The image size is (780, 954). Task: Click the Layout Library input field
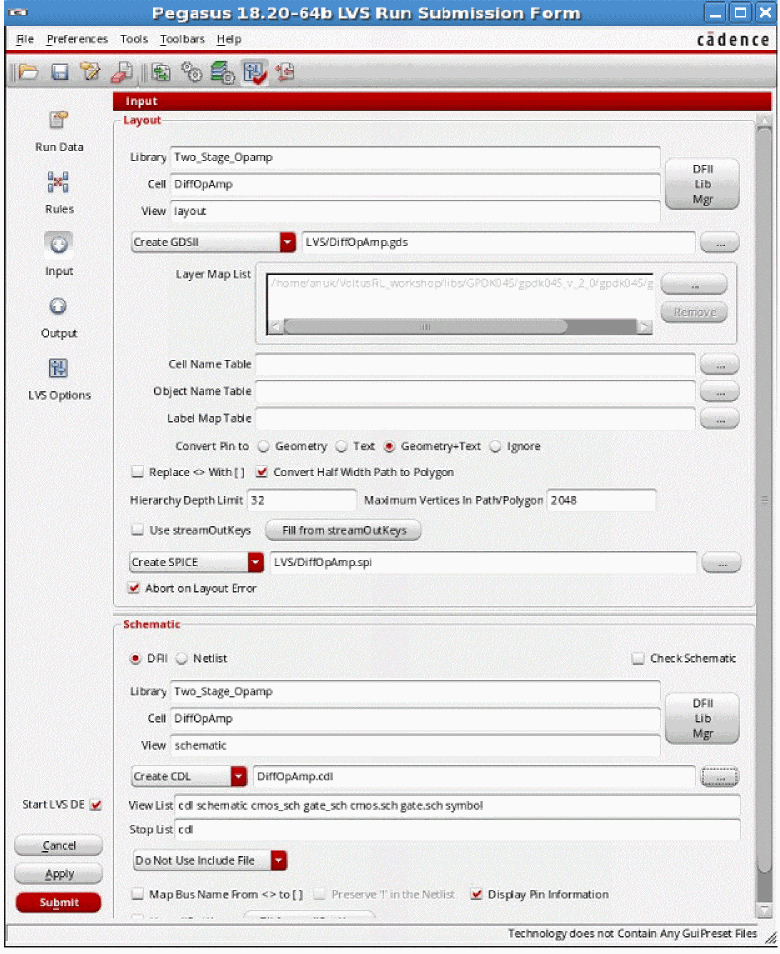[415, 158]
